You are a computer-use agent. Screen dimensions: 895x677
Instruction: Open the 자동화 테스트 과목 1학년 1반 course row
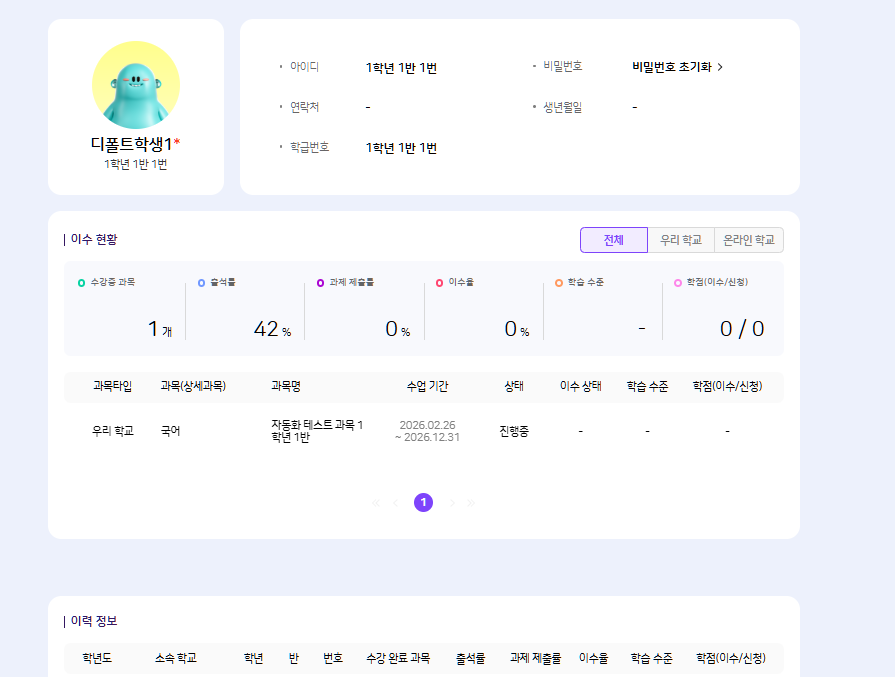click(316, 431)
